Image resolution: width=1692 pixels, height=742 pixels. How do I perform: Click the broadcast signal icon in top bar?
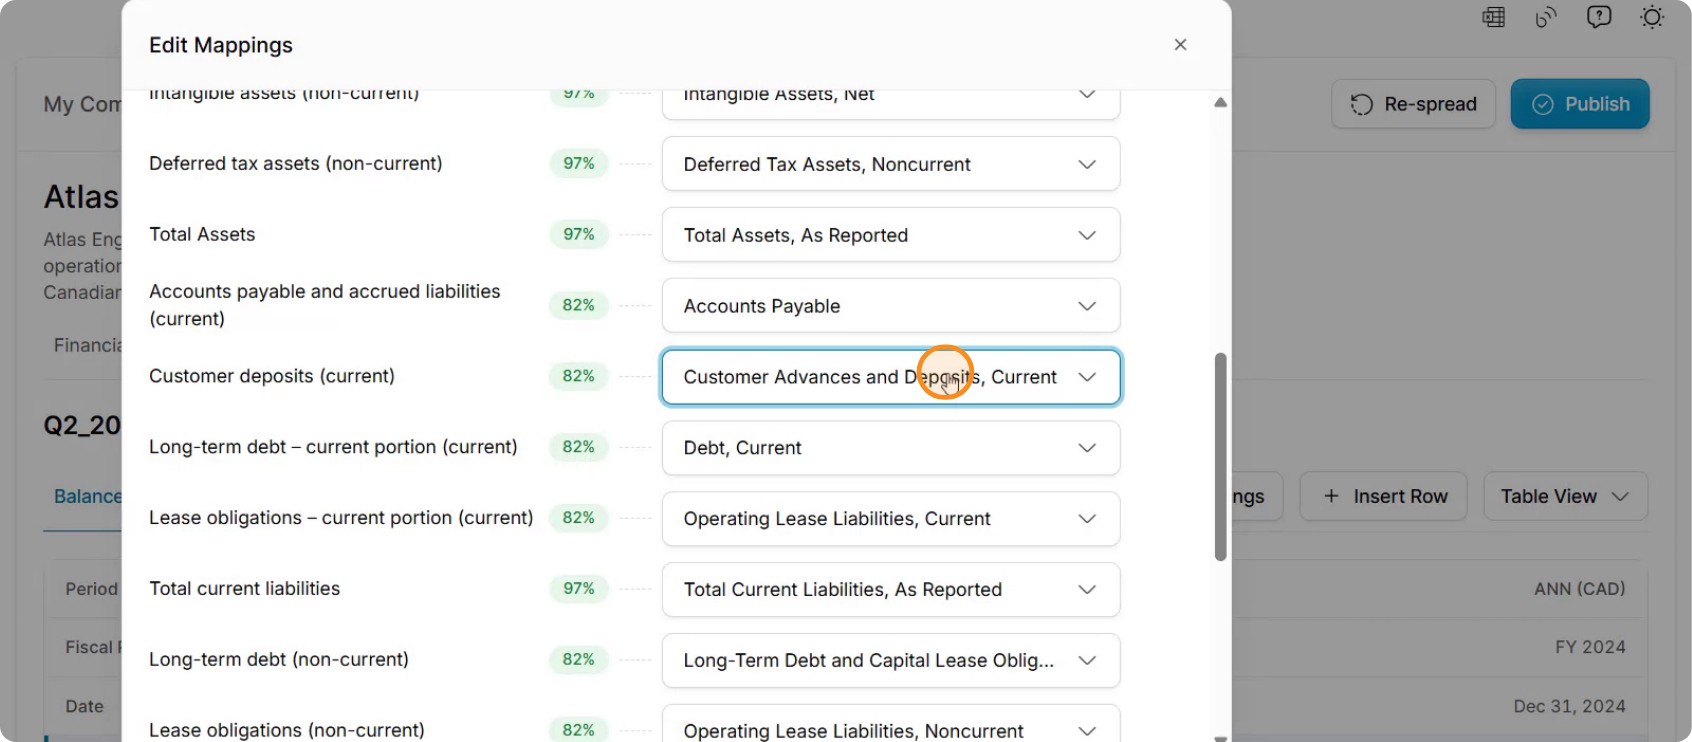(1546, 17)
